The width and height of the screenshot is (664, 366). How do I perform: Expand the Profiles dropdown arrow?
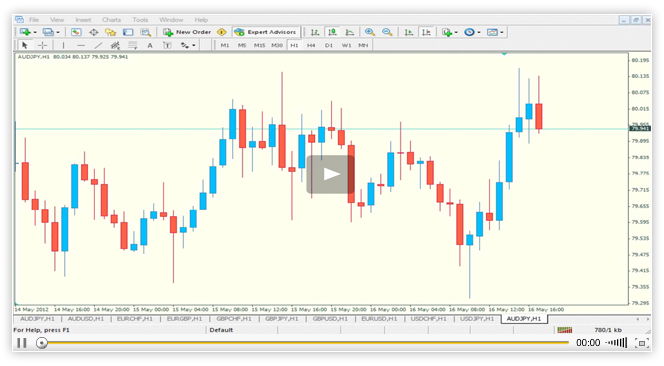pos(58,32)
